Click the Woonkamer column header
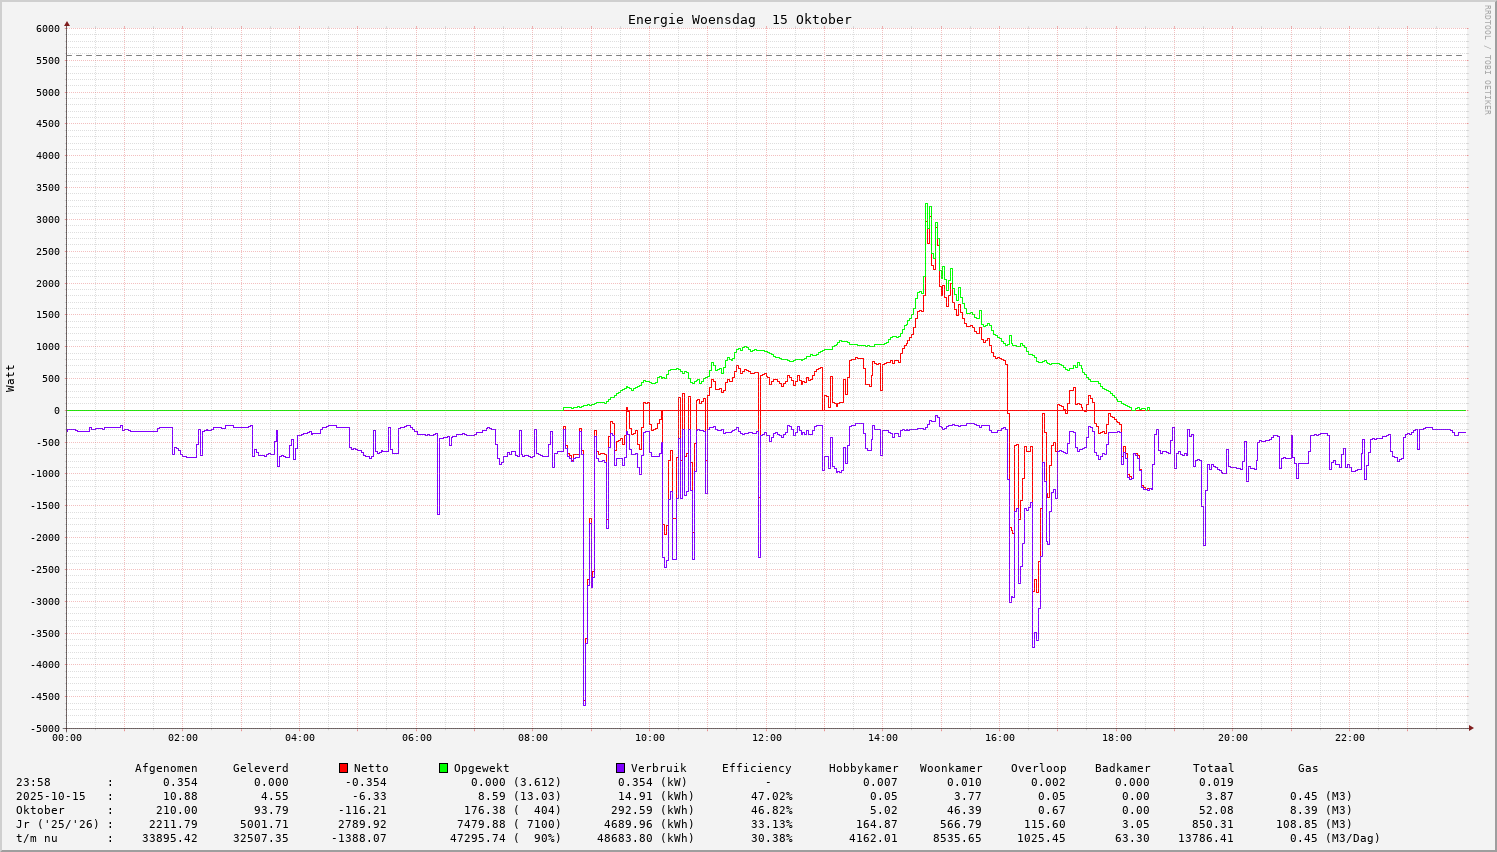1497x852 pixels. tap(951, 768)
